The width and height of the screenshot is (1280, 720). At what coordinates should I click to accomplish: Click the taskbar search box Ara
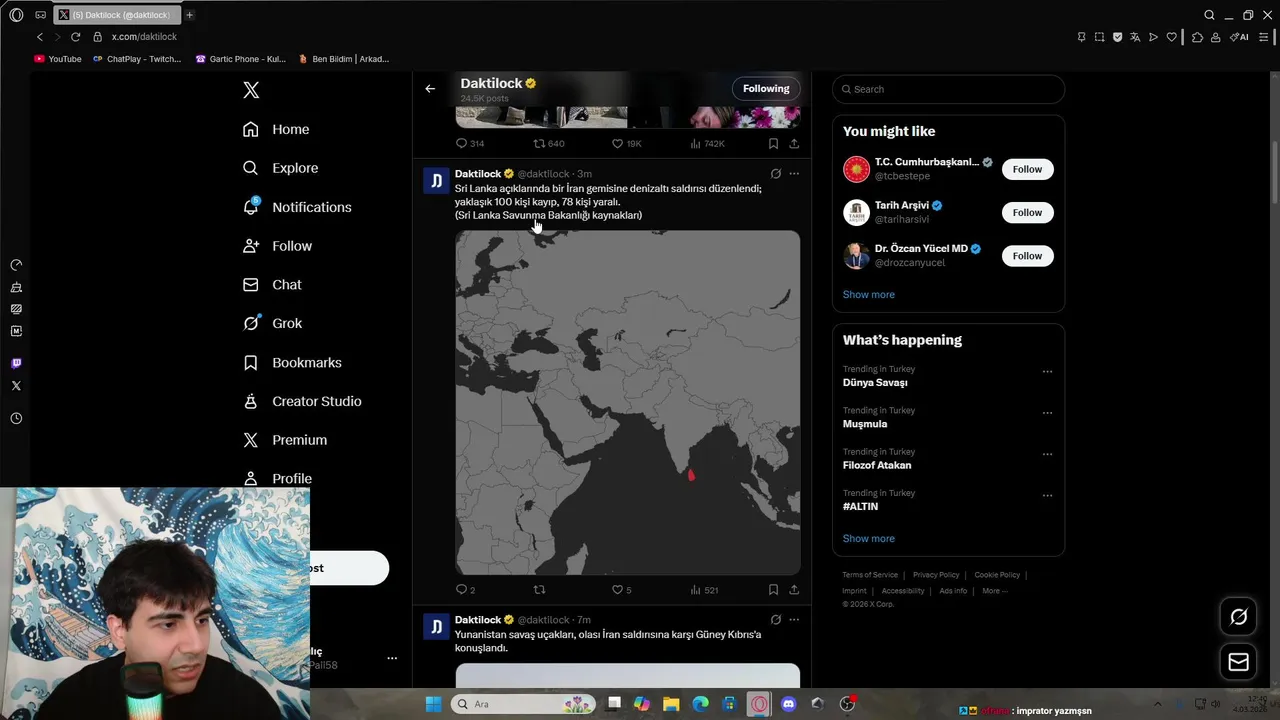pyautogui.click(x=525, y=704)
